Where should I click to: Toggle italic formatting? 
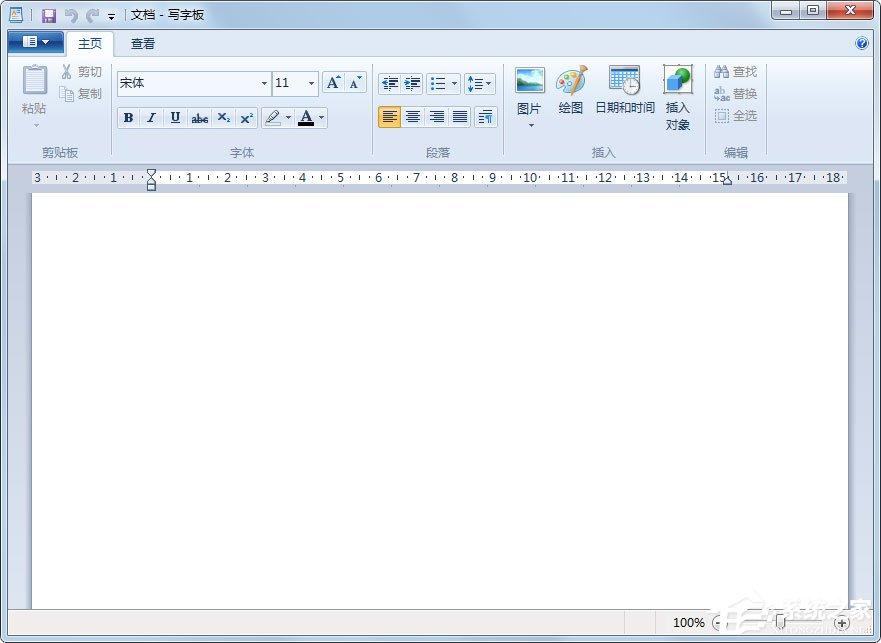pos(151,118)
